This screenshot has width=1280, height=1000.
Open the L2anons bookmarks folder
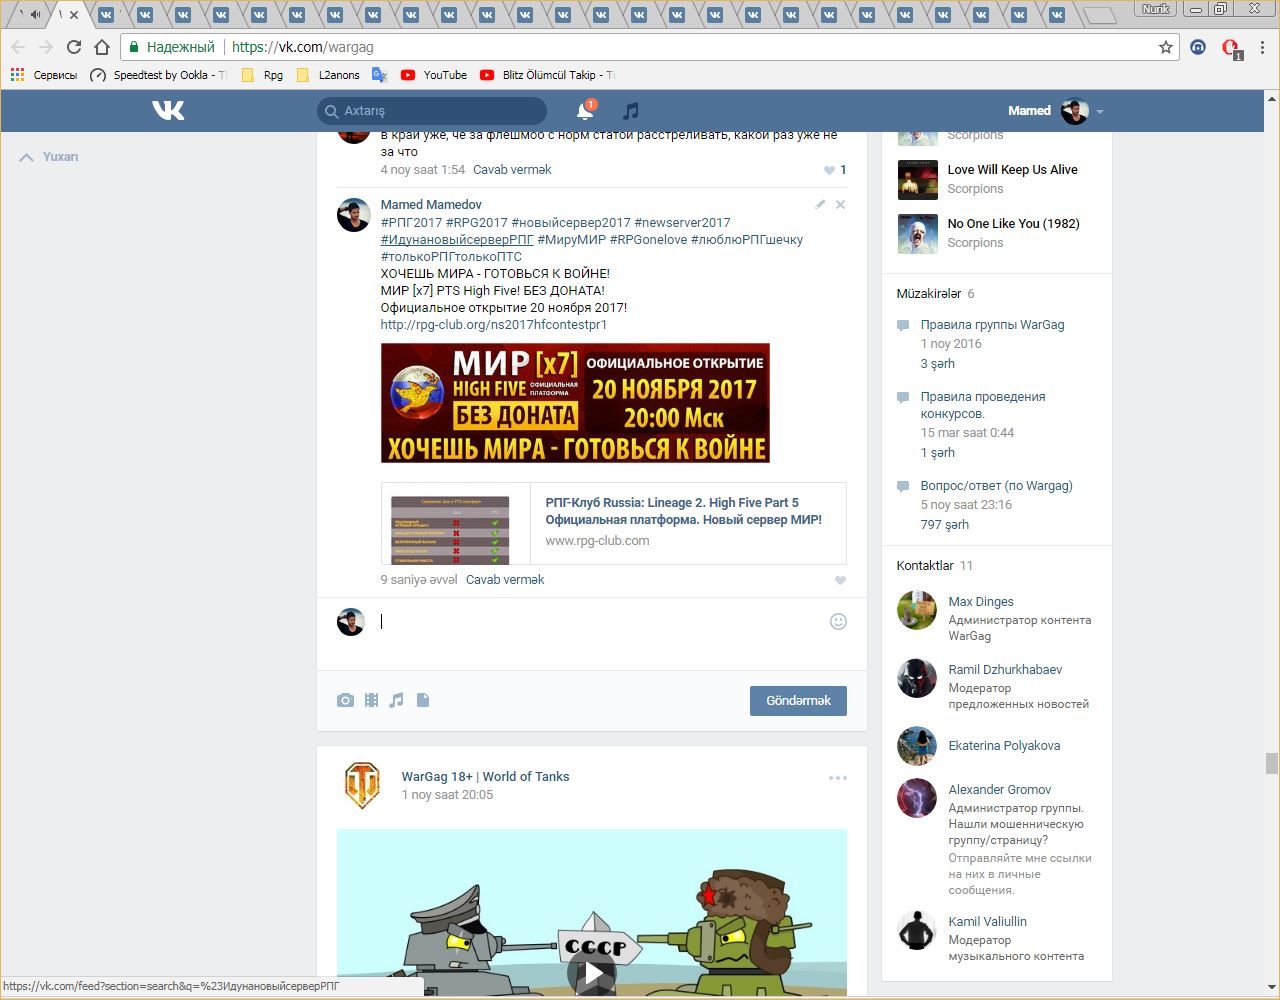coord(328,75)
